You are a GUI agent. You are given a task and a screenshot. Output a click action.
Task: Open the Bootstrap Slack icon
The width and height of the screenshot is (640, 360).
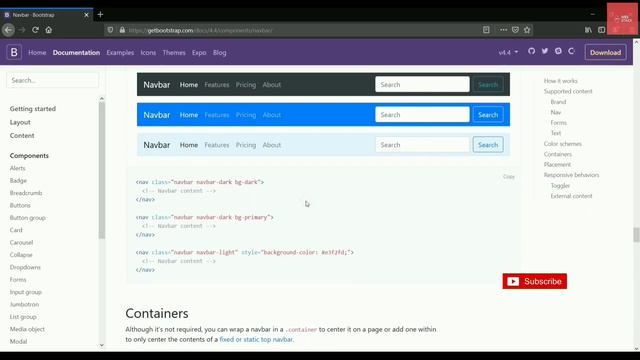558,51
